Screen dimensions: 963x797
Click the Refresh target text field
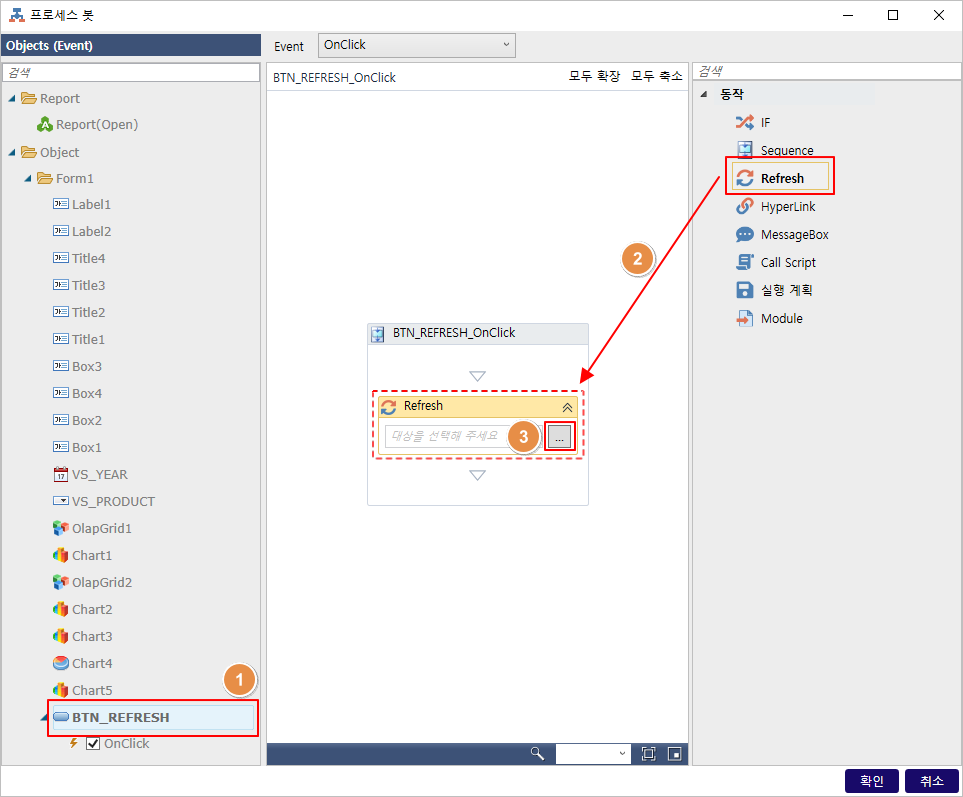point(464,436)
